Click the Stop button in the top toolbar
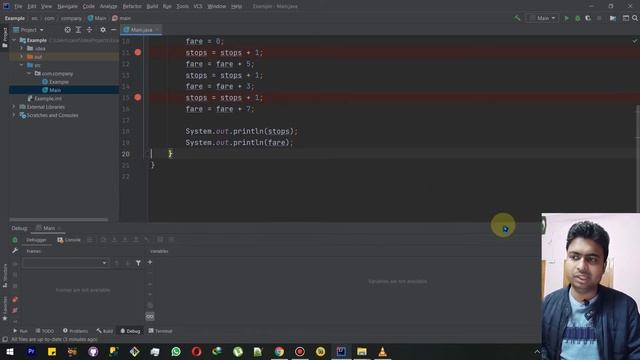This screenshot has width=640, height=360. 599,18
